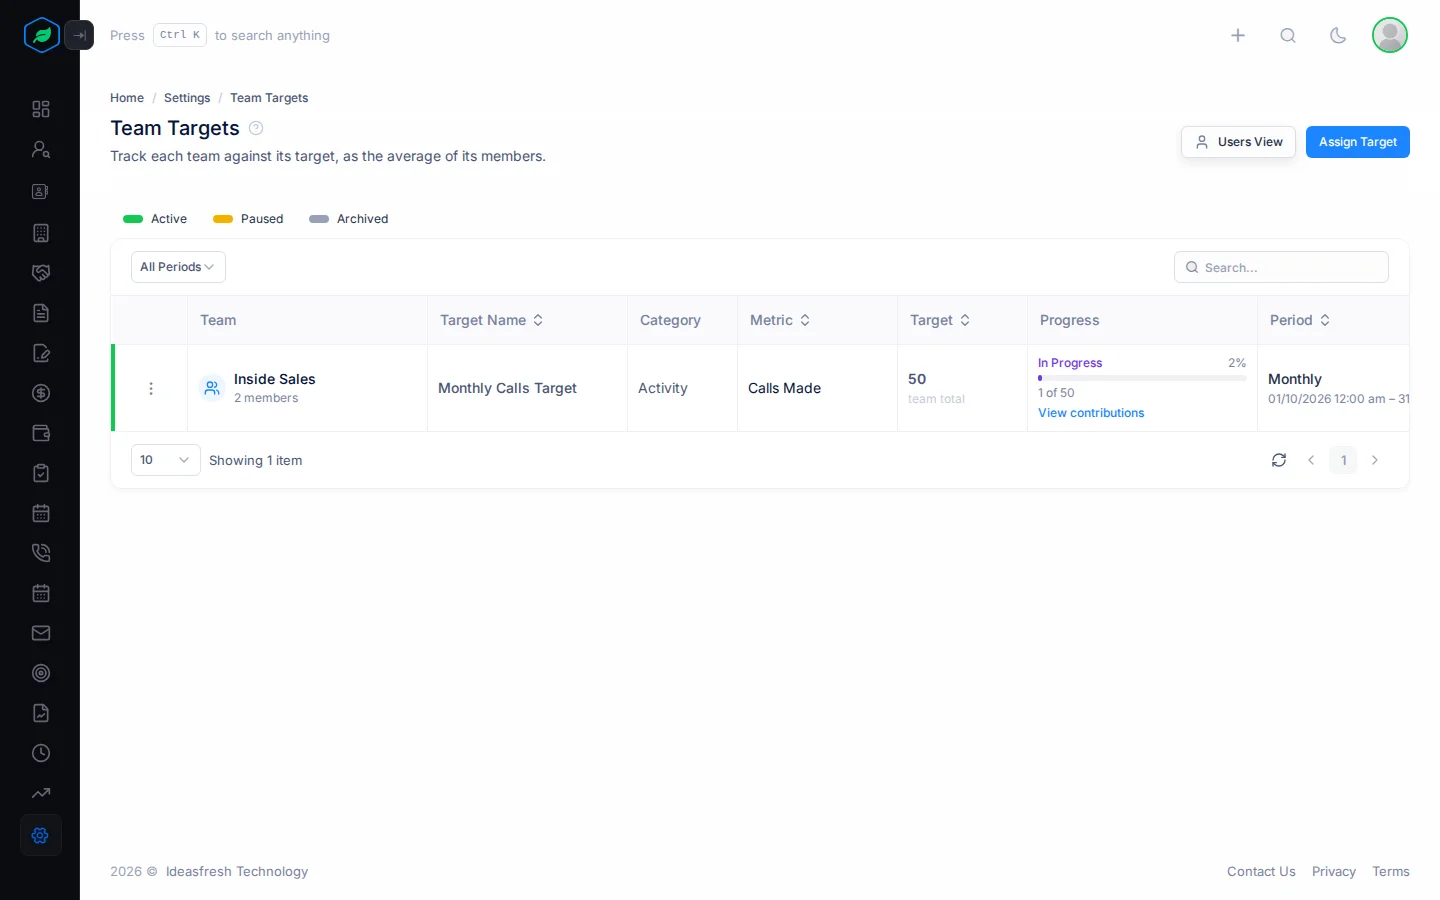This screenshot has width=1440, height=900.
Task: Open the contacts address-book sidebar icon
Action: [x=41, y=191]
